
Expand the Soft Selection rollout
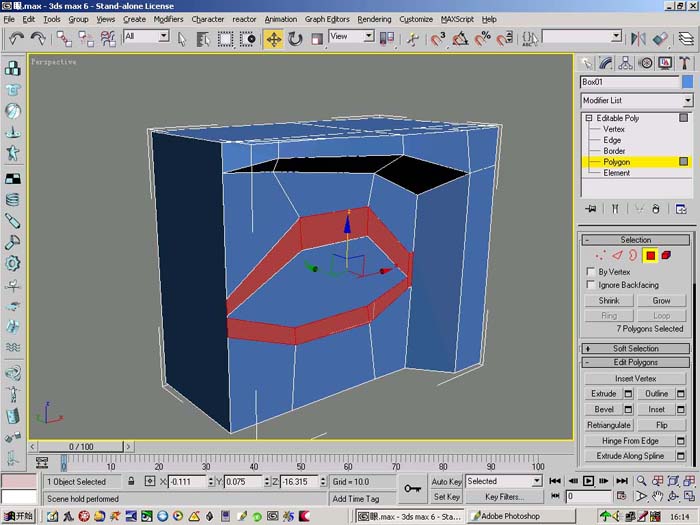(635, 349)
